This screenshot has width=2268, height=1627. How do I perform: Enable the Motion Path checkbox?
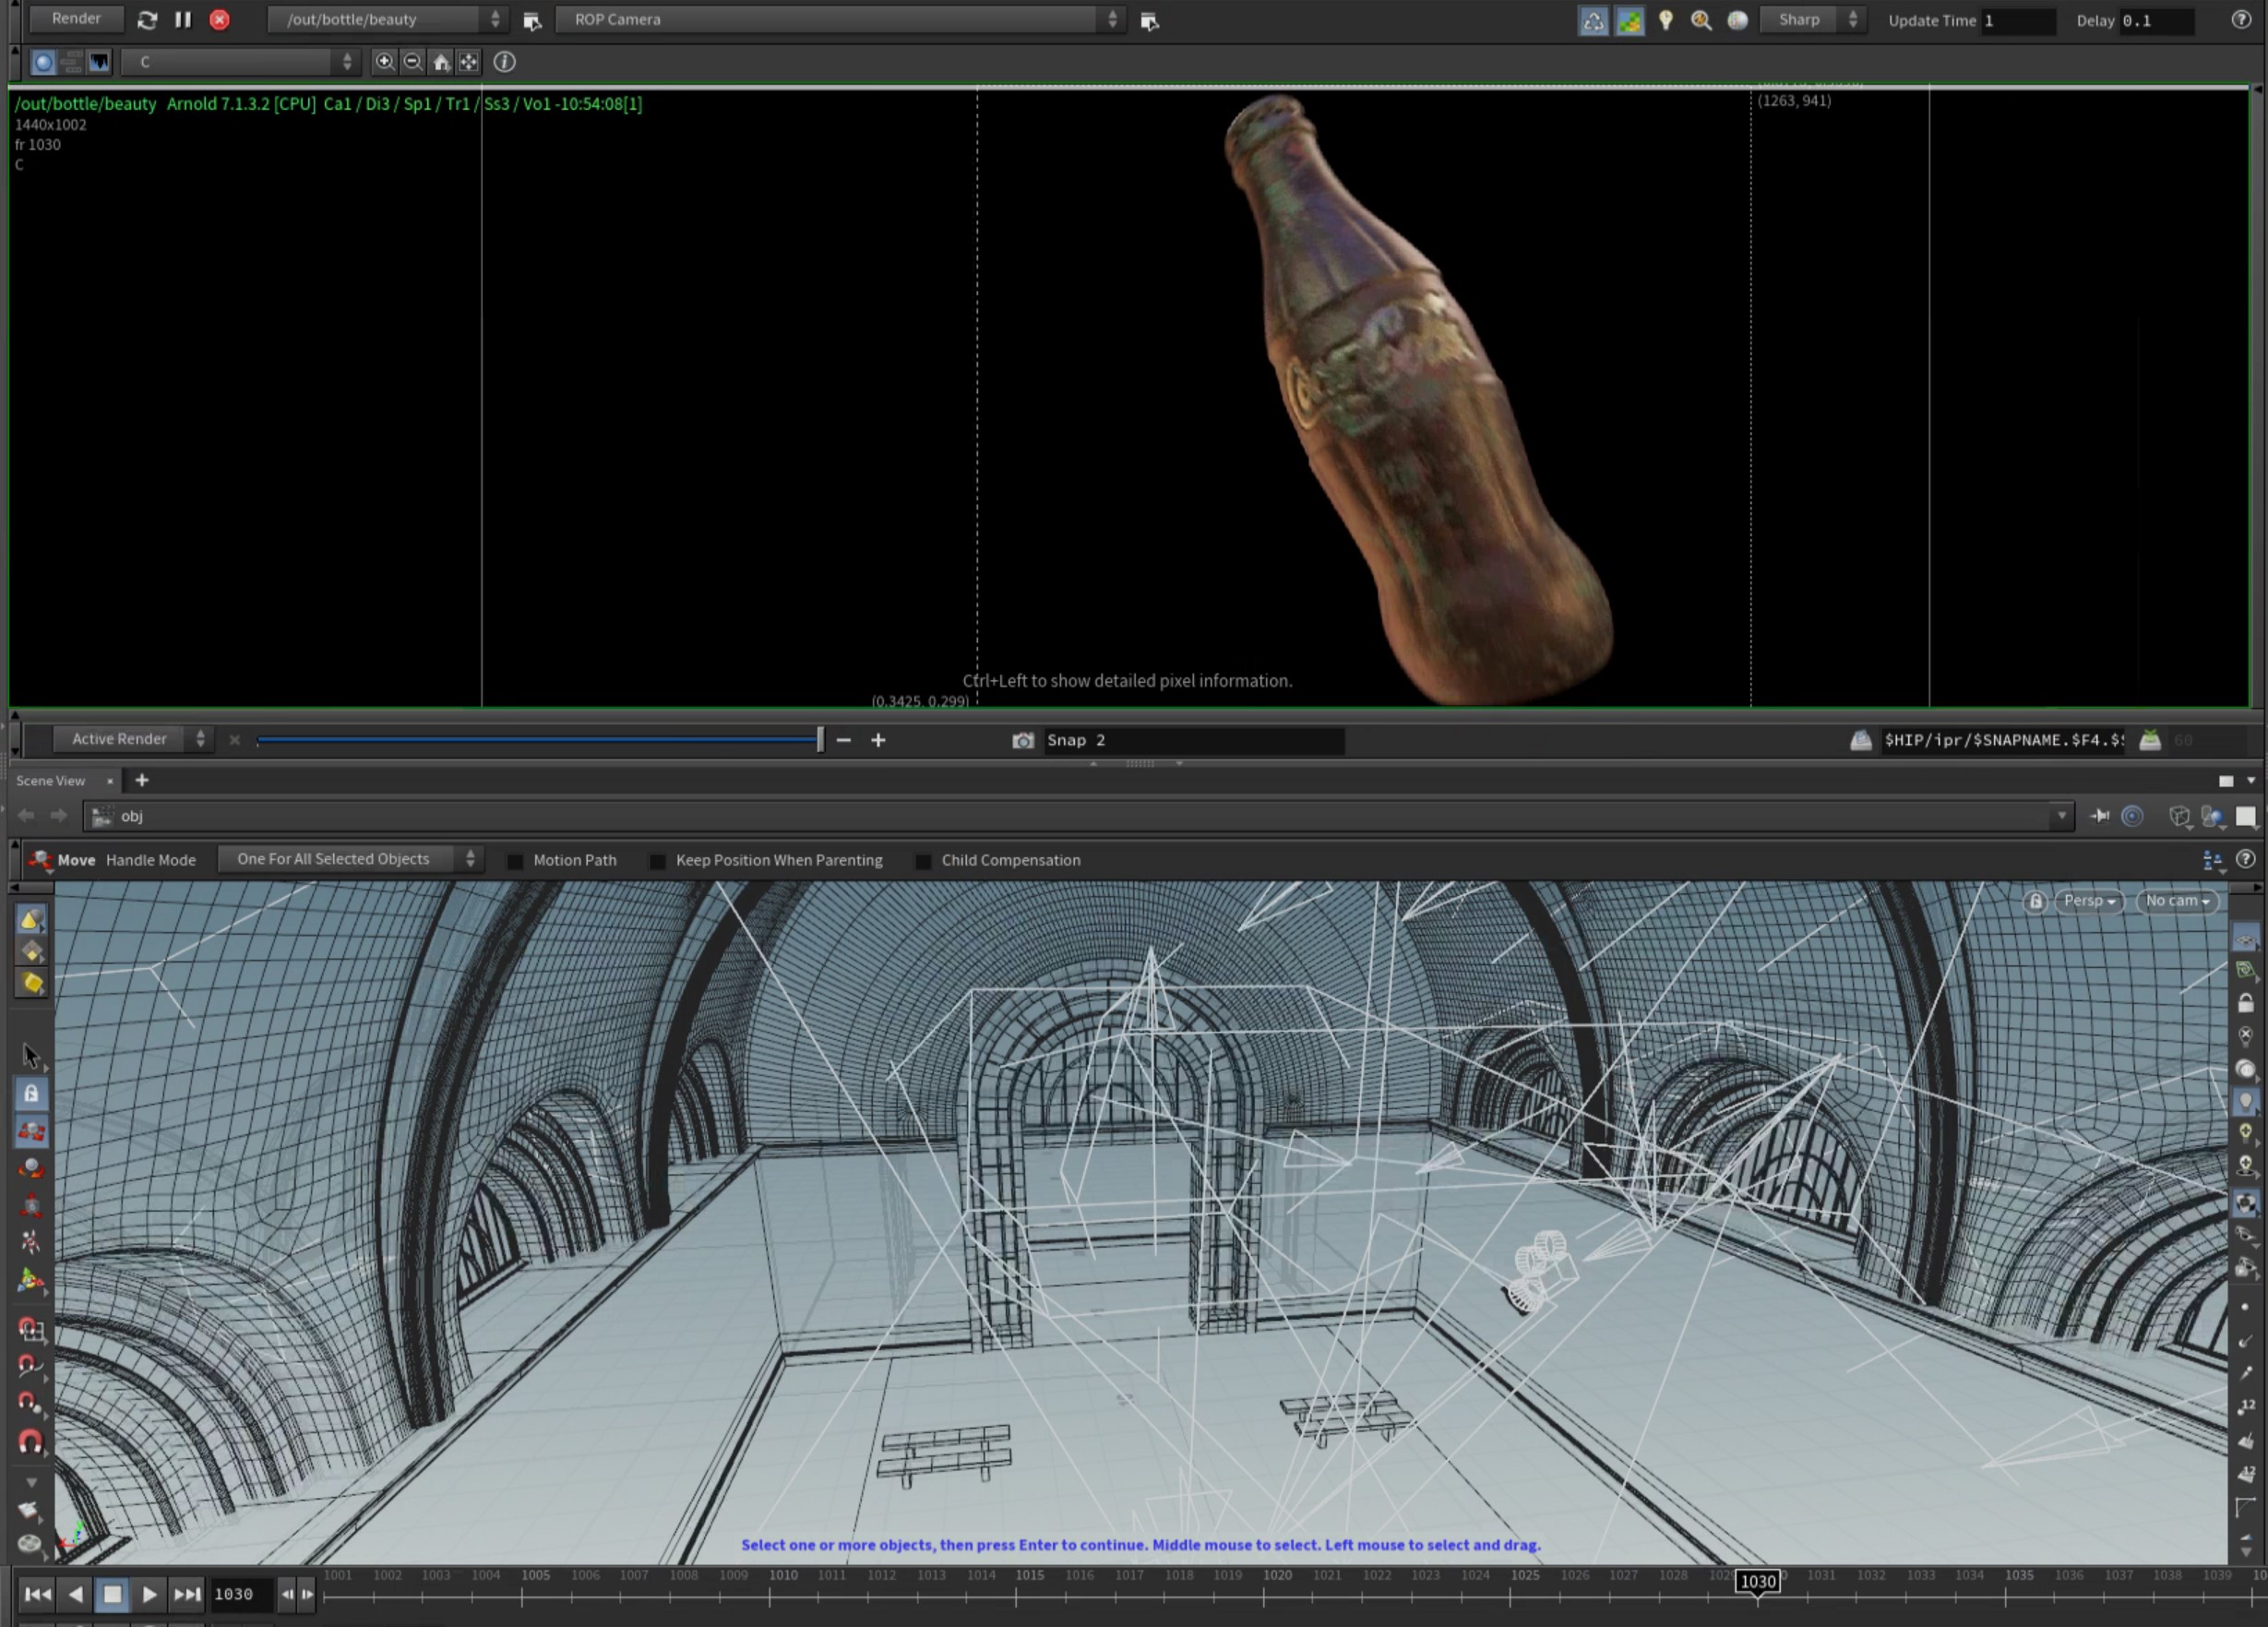515,861
